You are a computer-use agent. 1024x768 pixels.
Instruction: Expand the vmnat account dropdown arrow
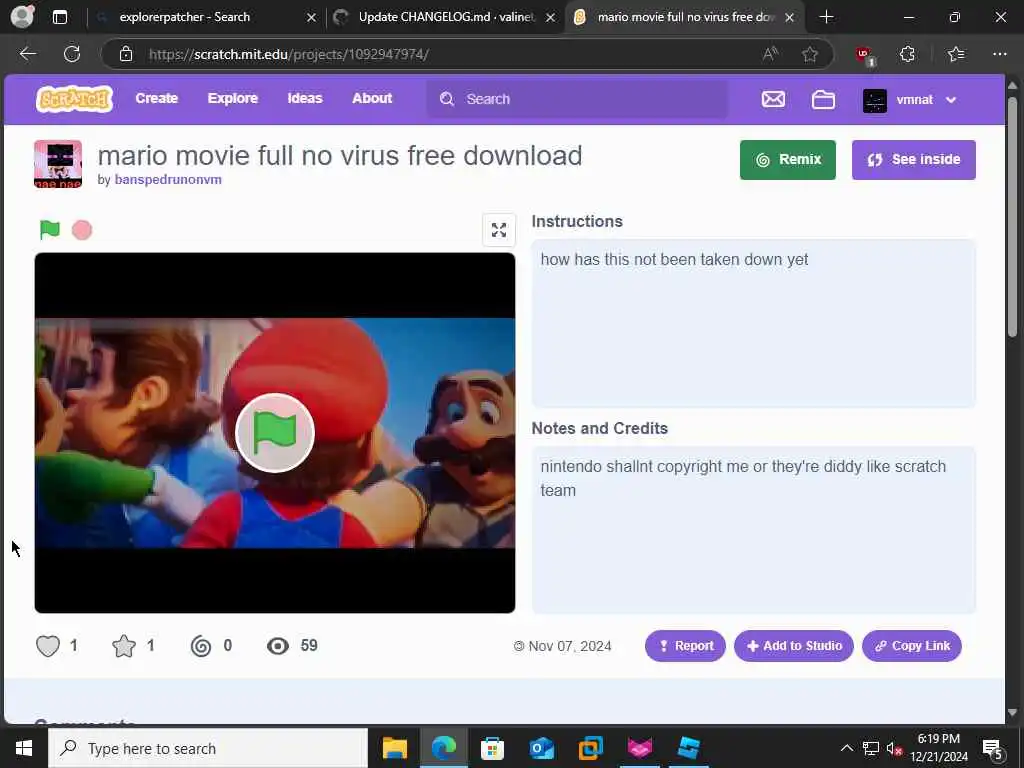951,100
